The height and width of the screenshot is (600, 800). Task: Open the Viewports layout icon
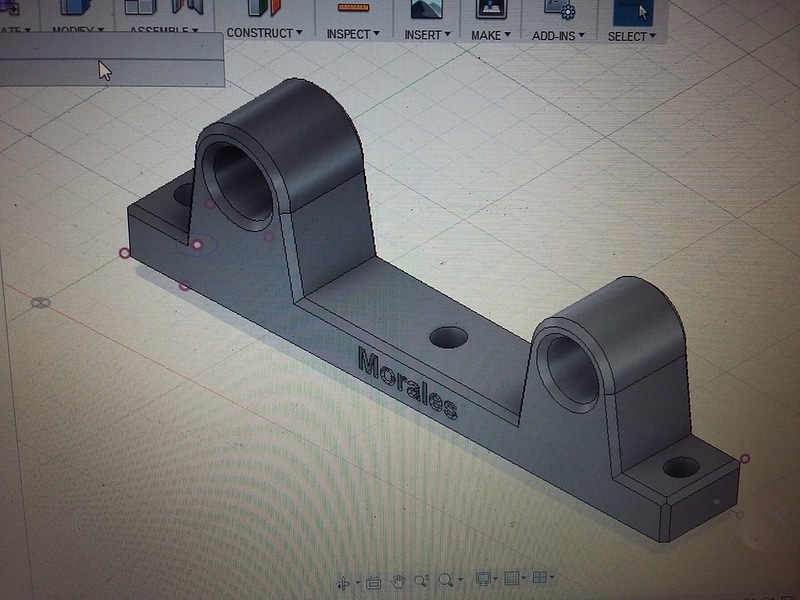pyautogui.click(x=539, y=577)
